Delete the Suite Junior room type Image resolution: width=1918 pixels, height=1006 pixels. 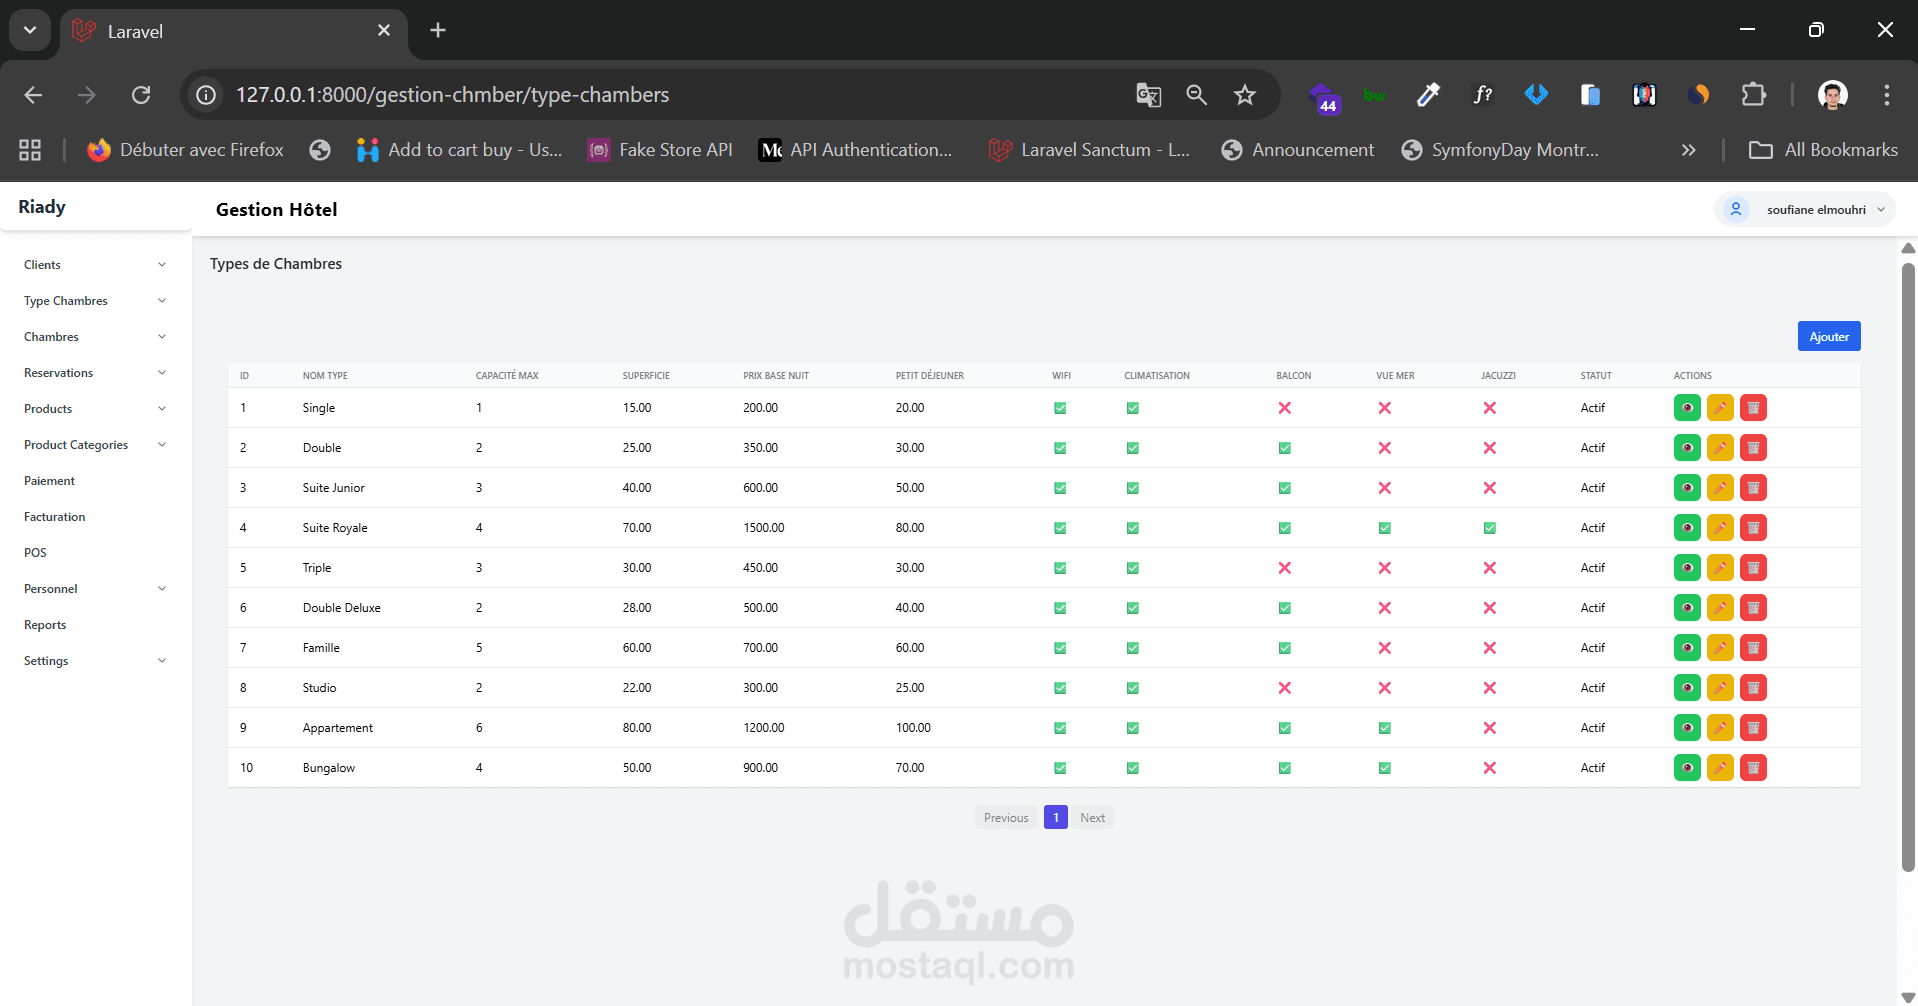click(1753, 488)
